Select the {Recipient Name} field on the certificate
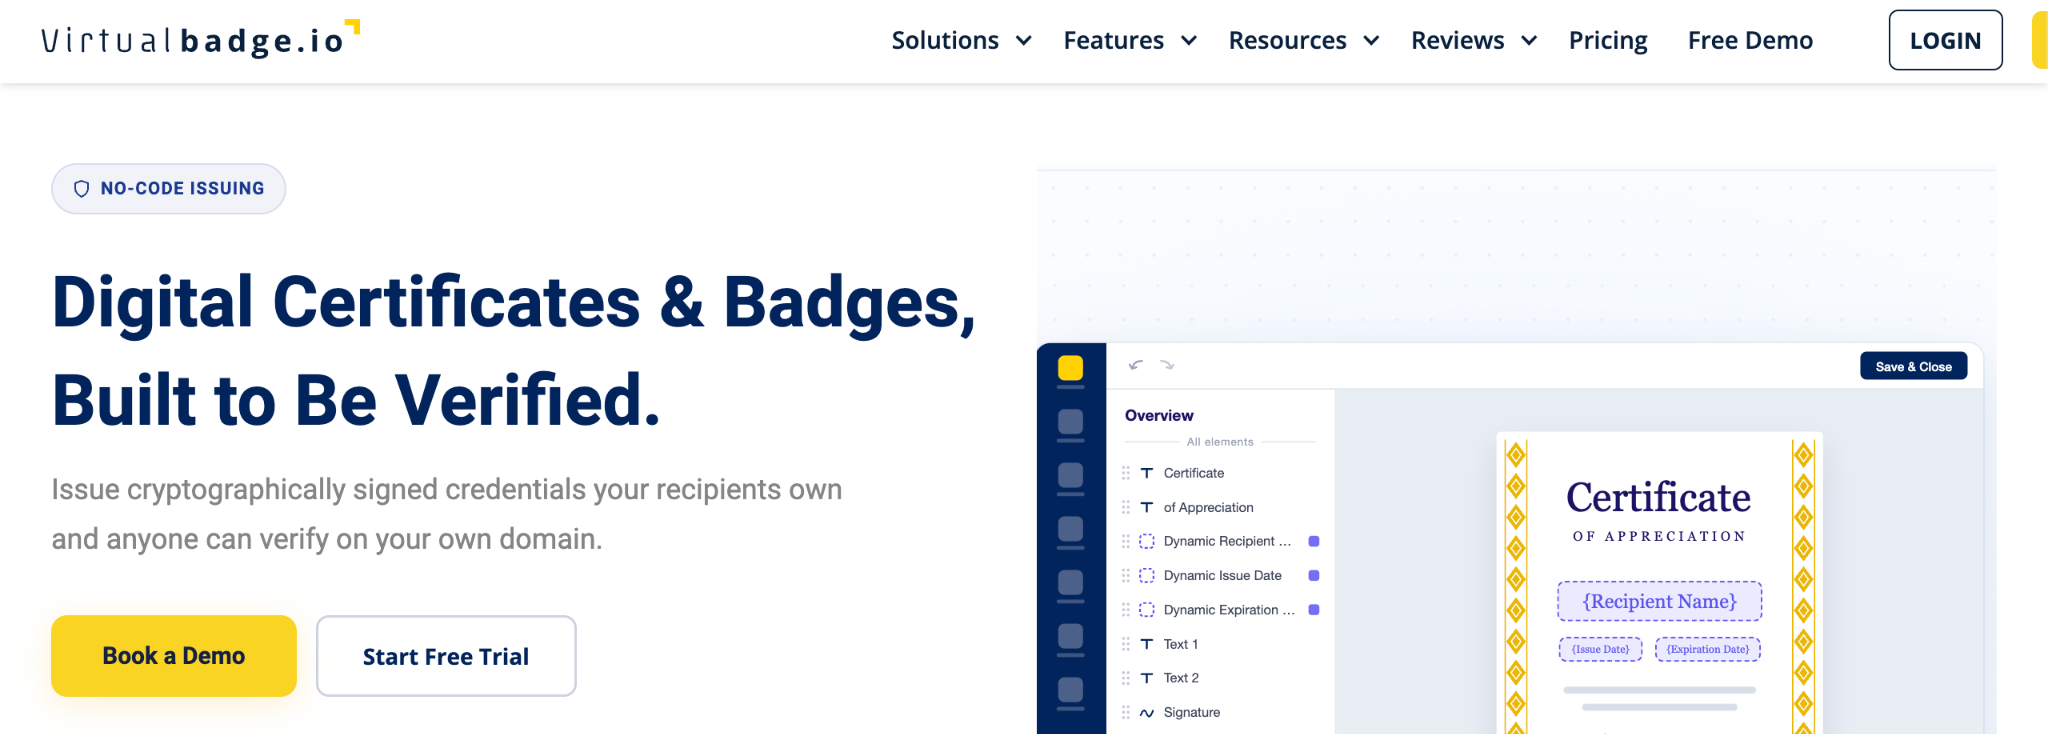Viewport: 2048px width, 734px height. (1659, 601)
